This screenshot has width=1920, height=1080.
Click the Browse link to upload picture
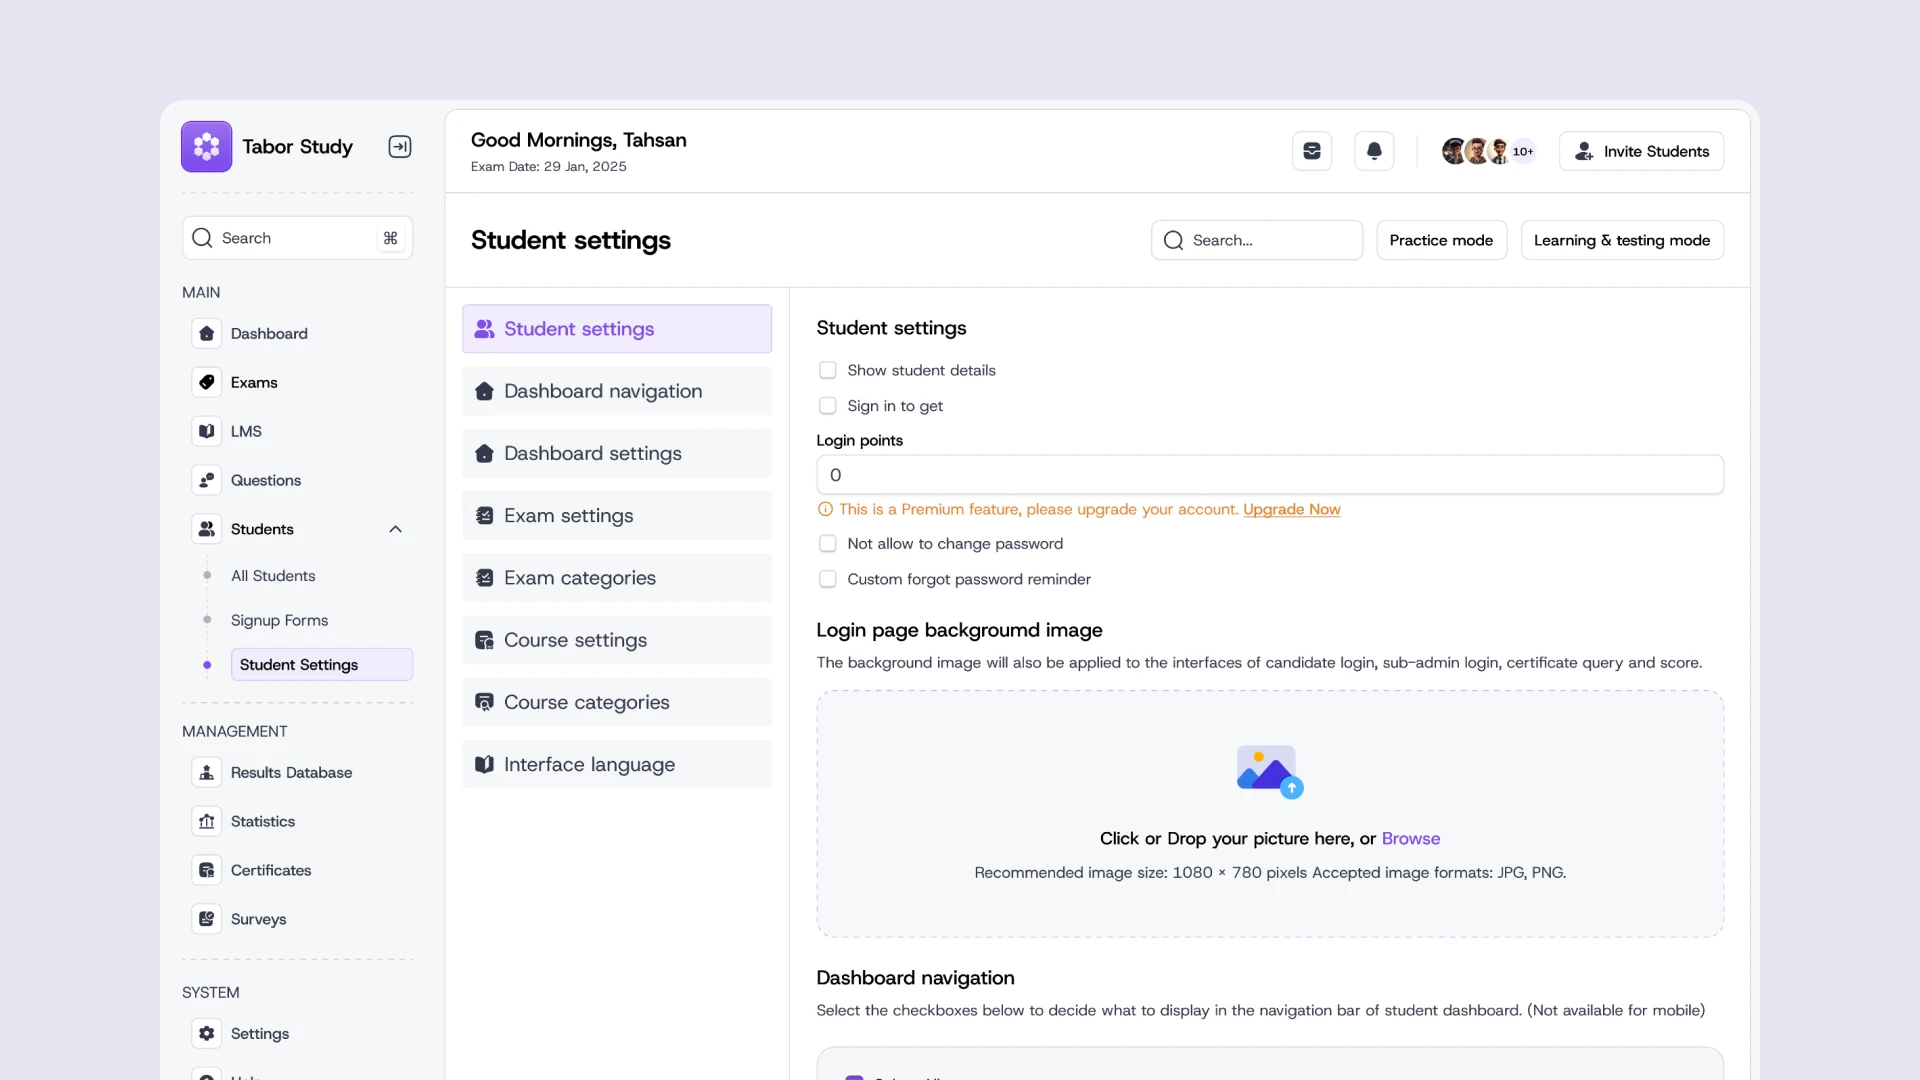pyautogui.click(x=1411, y=838)
